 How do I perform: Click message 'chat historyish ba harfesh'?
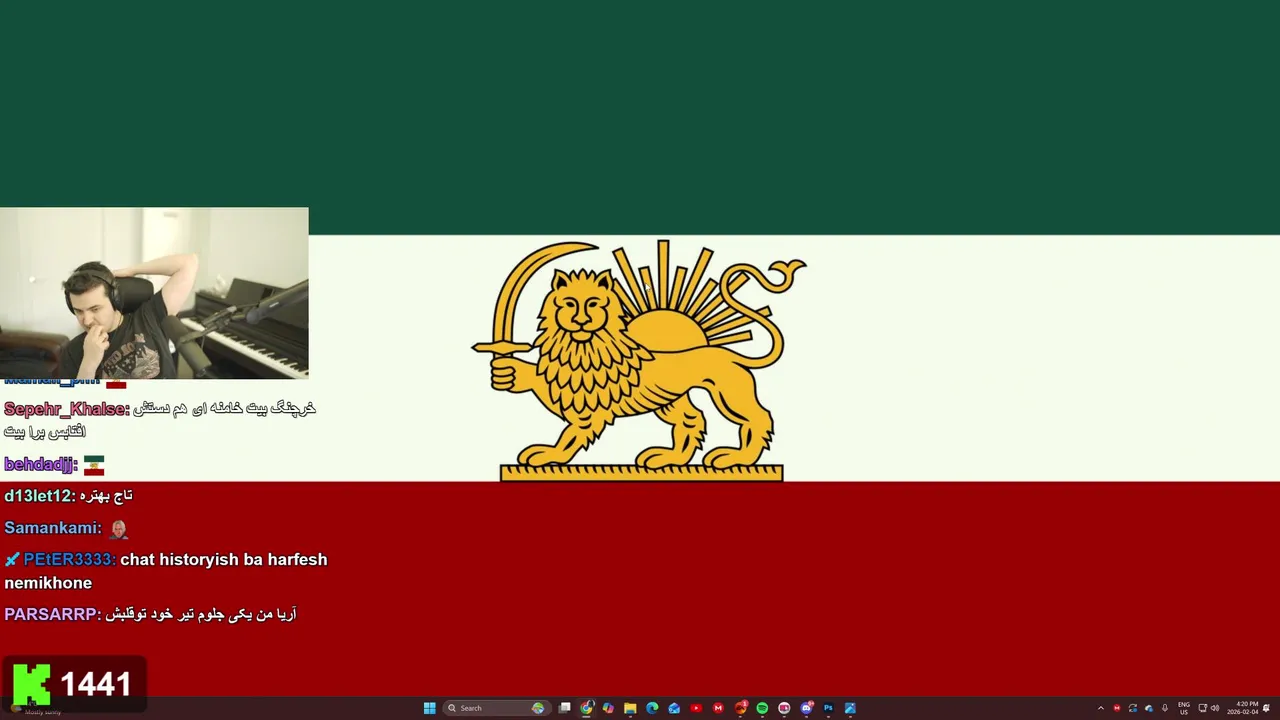tap(224, 560)
